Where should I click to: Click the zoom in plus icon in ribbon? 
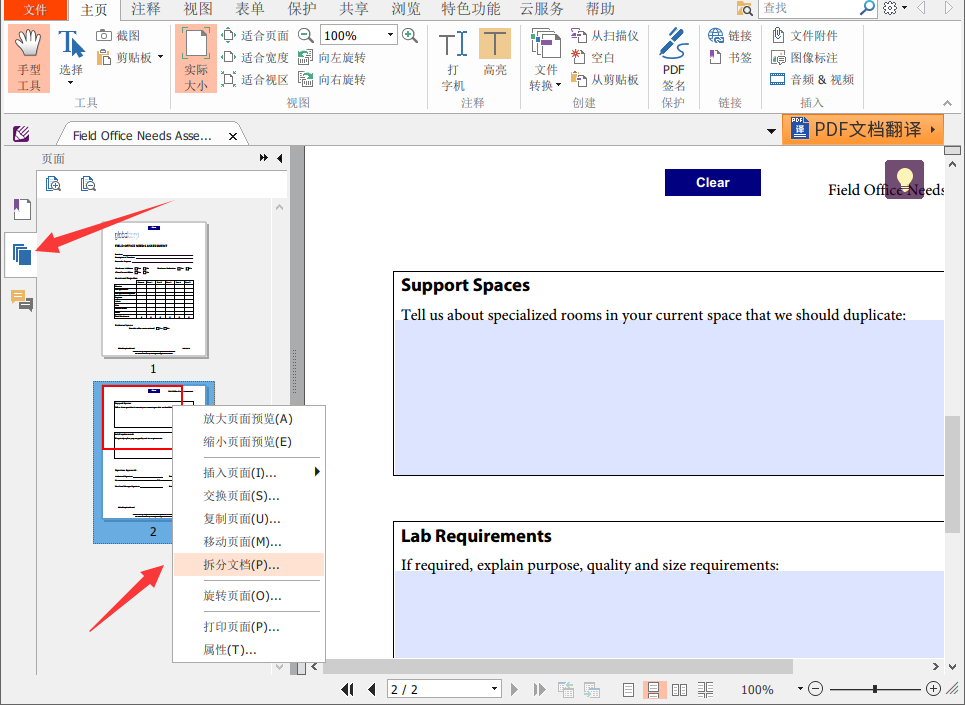point(410,35)
